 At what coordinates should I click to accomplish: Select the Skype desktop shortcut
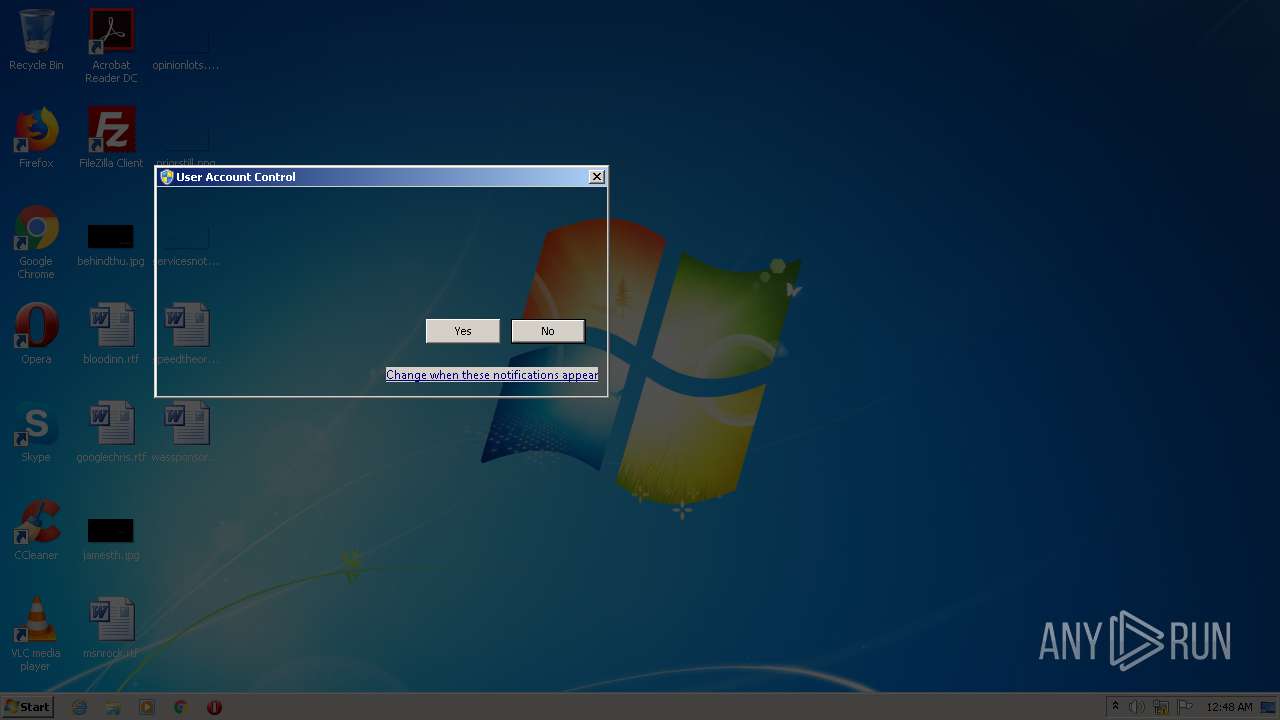point(36,432)
